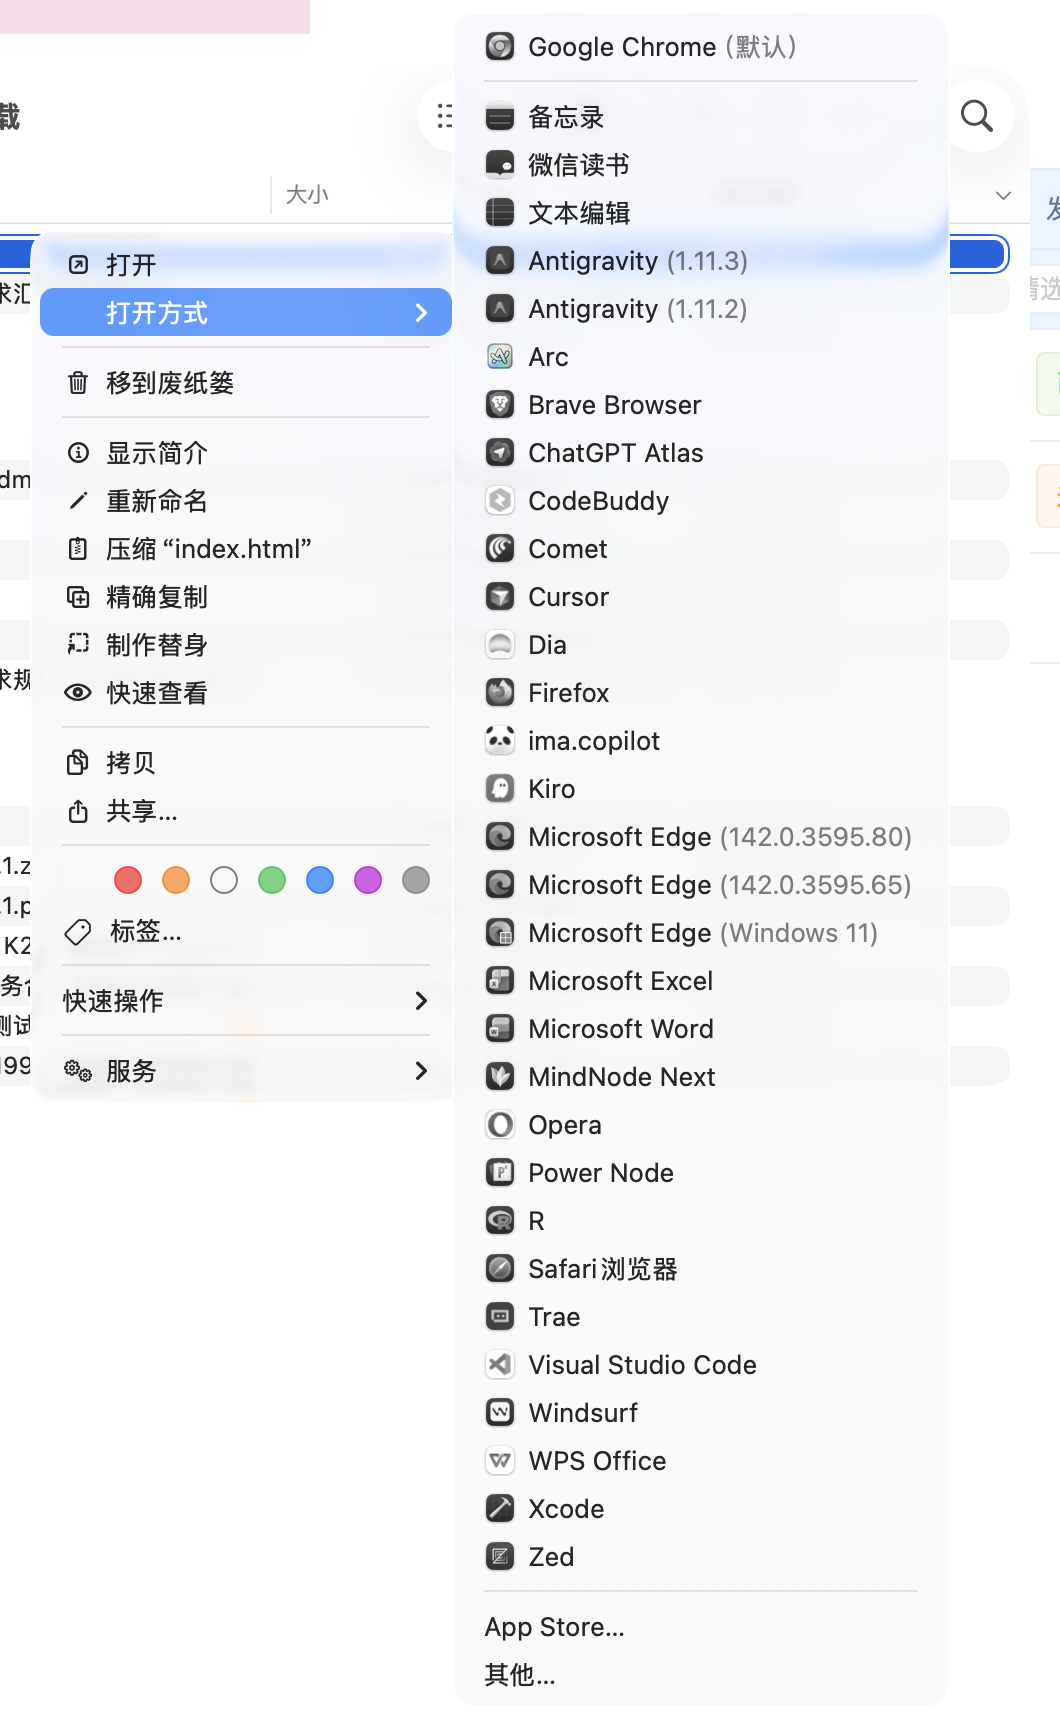Click the MindNode Next icon
The image size is (1060, 1720).
click(500, 1076)
